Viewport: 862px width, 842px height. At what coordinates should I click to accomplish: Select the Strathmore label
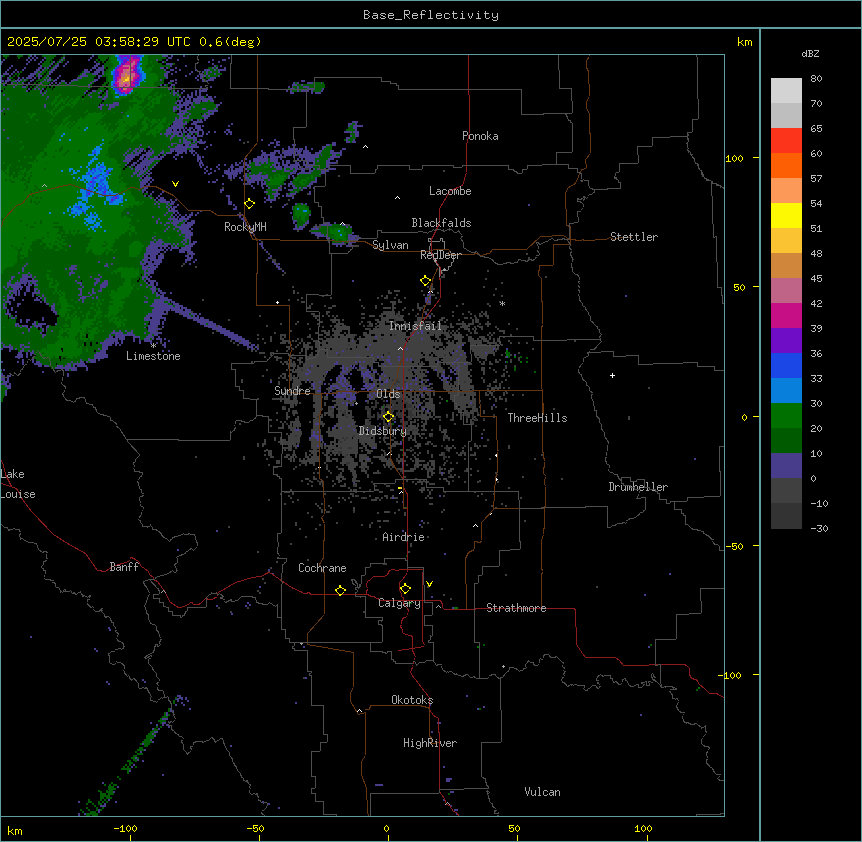516,608
